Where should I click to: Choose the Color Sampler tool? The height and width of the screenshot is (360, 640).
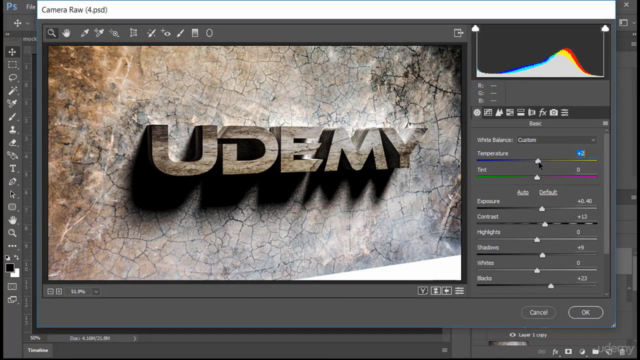tap(99, 33)
